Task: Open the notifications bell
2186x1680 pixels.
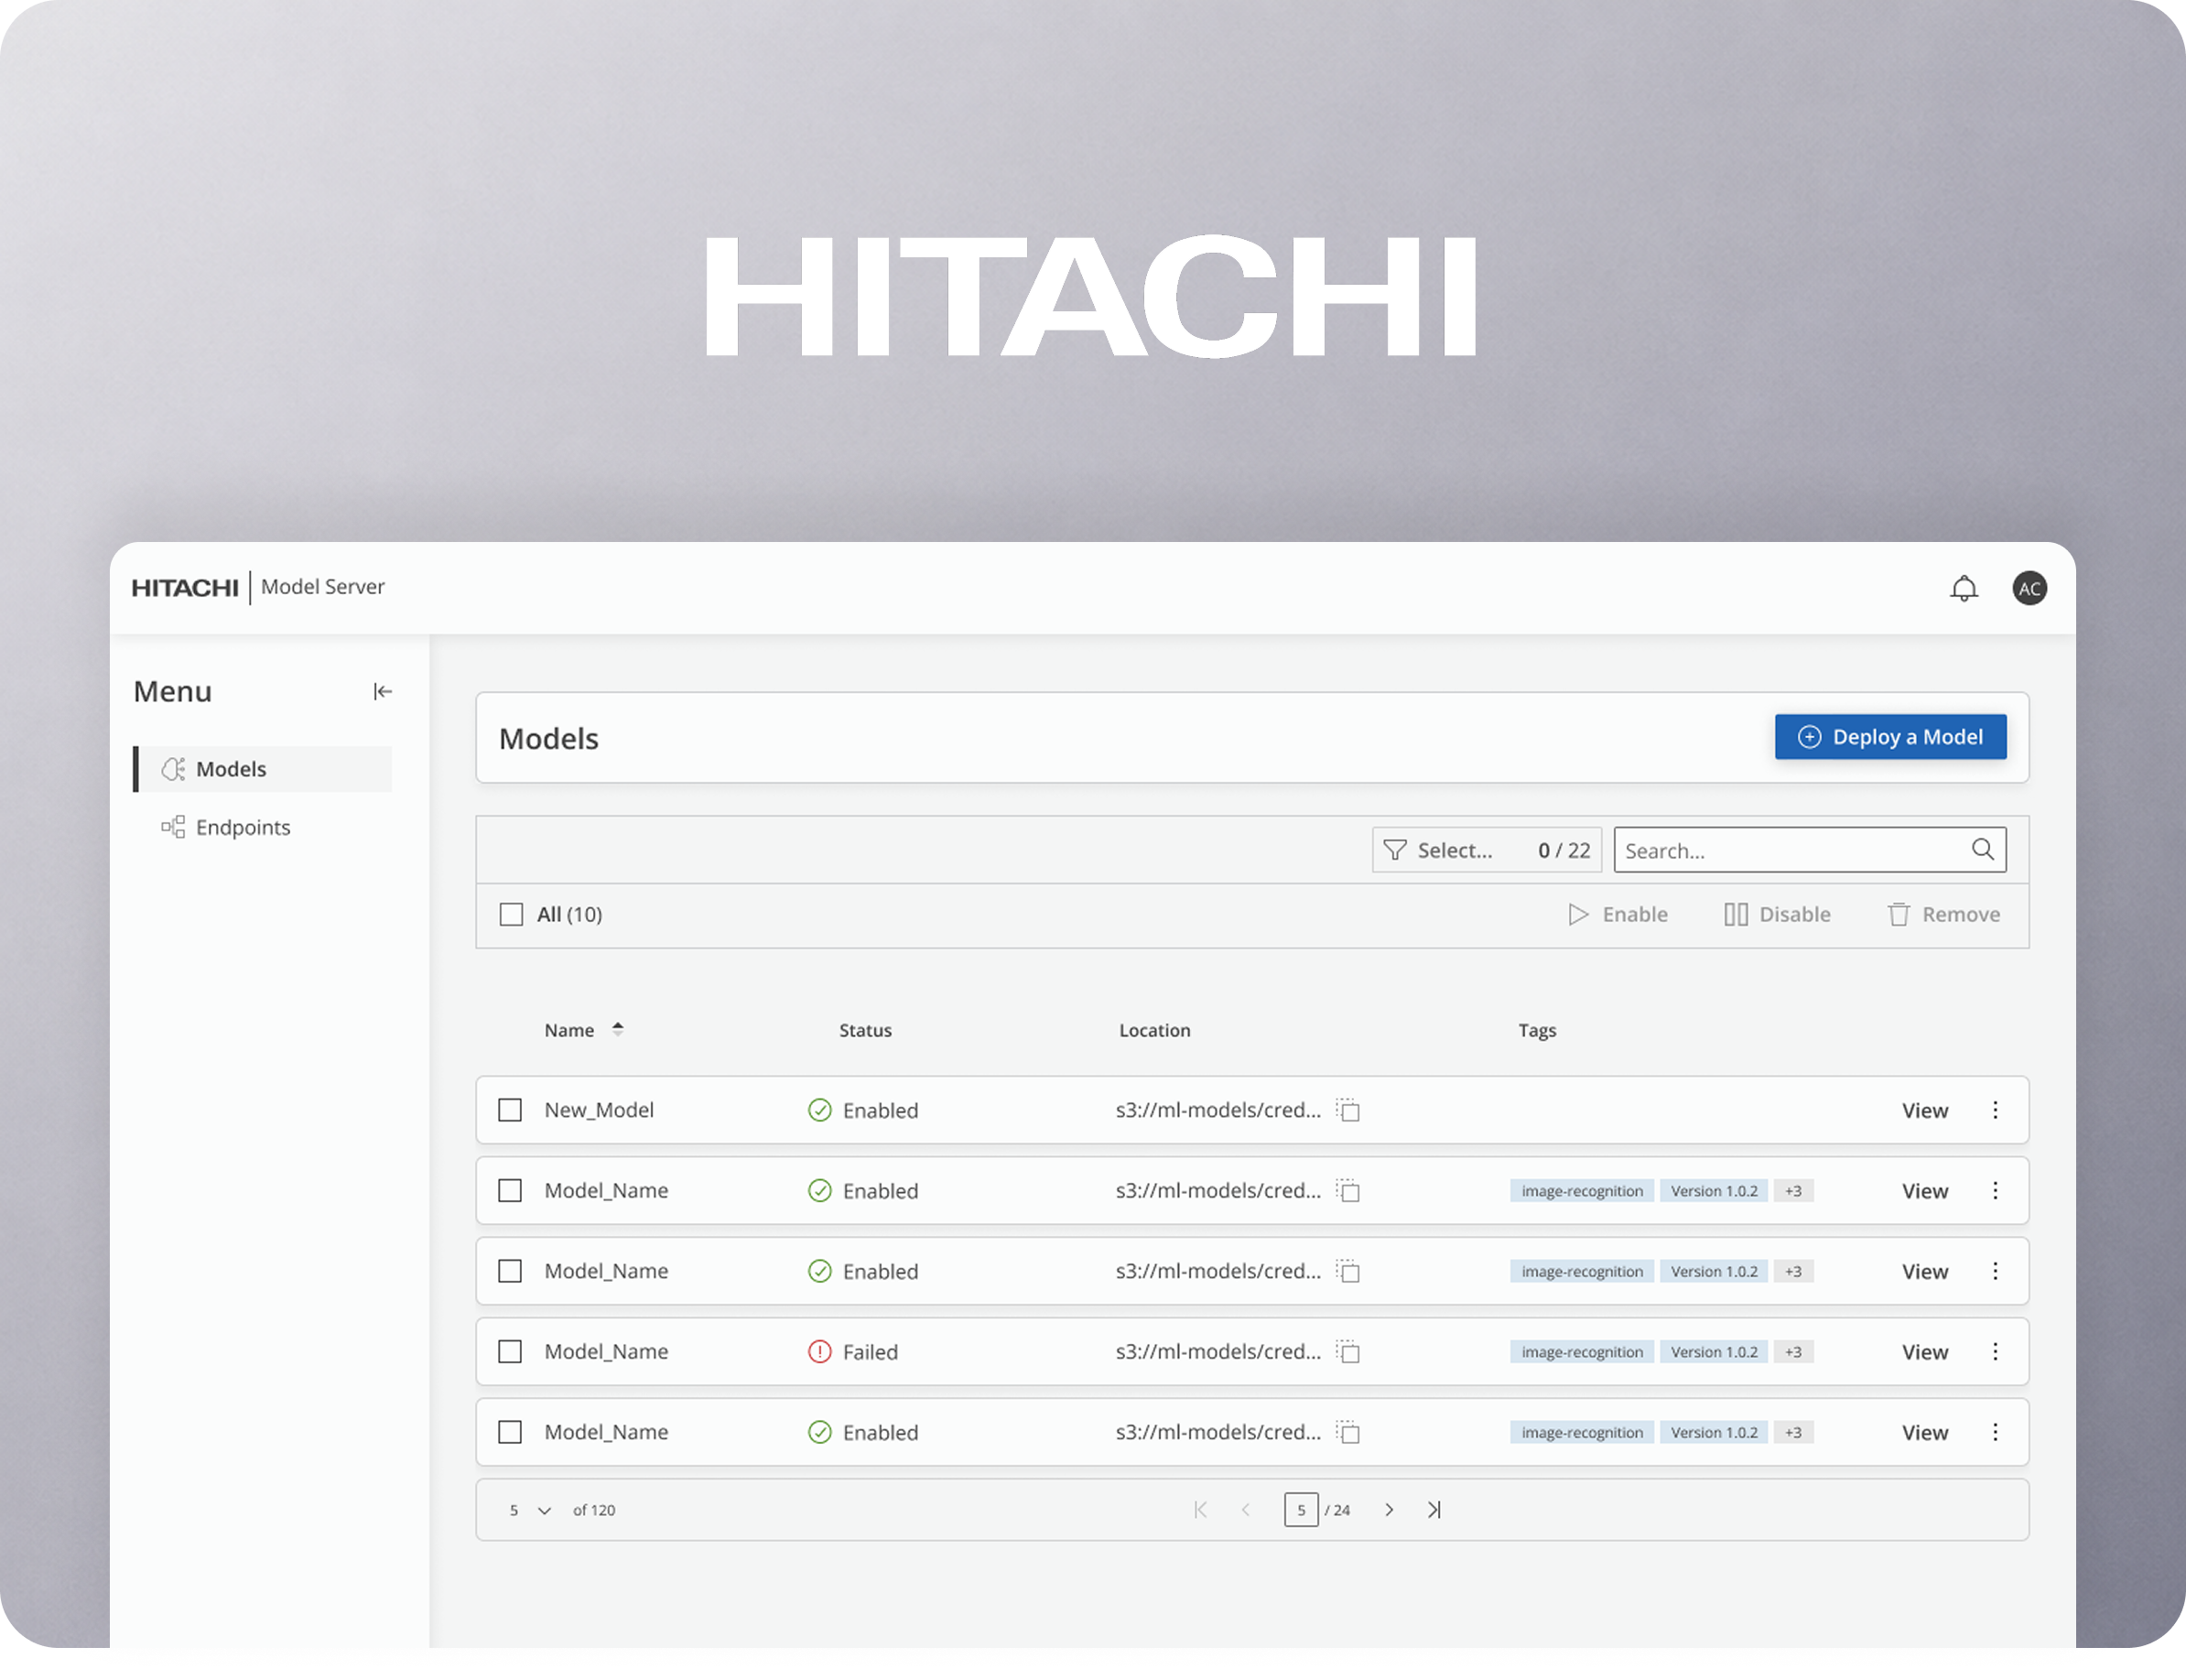Action: pos(1963,588)
